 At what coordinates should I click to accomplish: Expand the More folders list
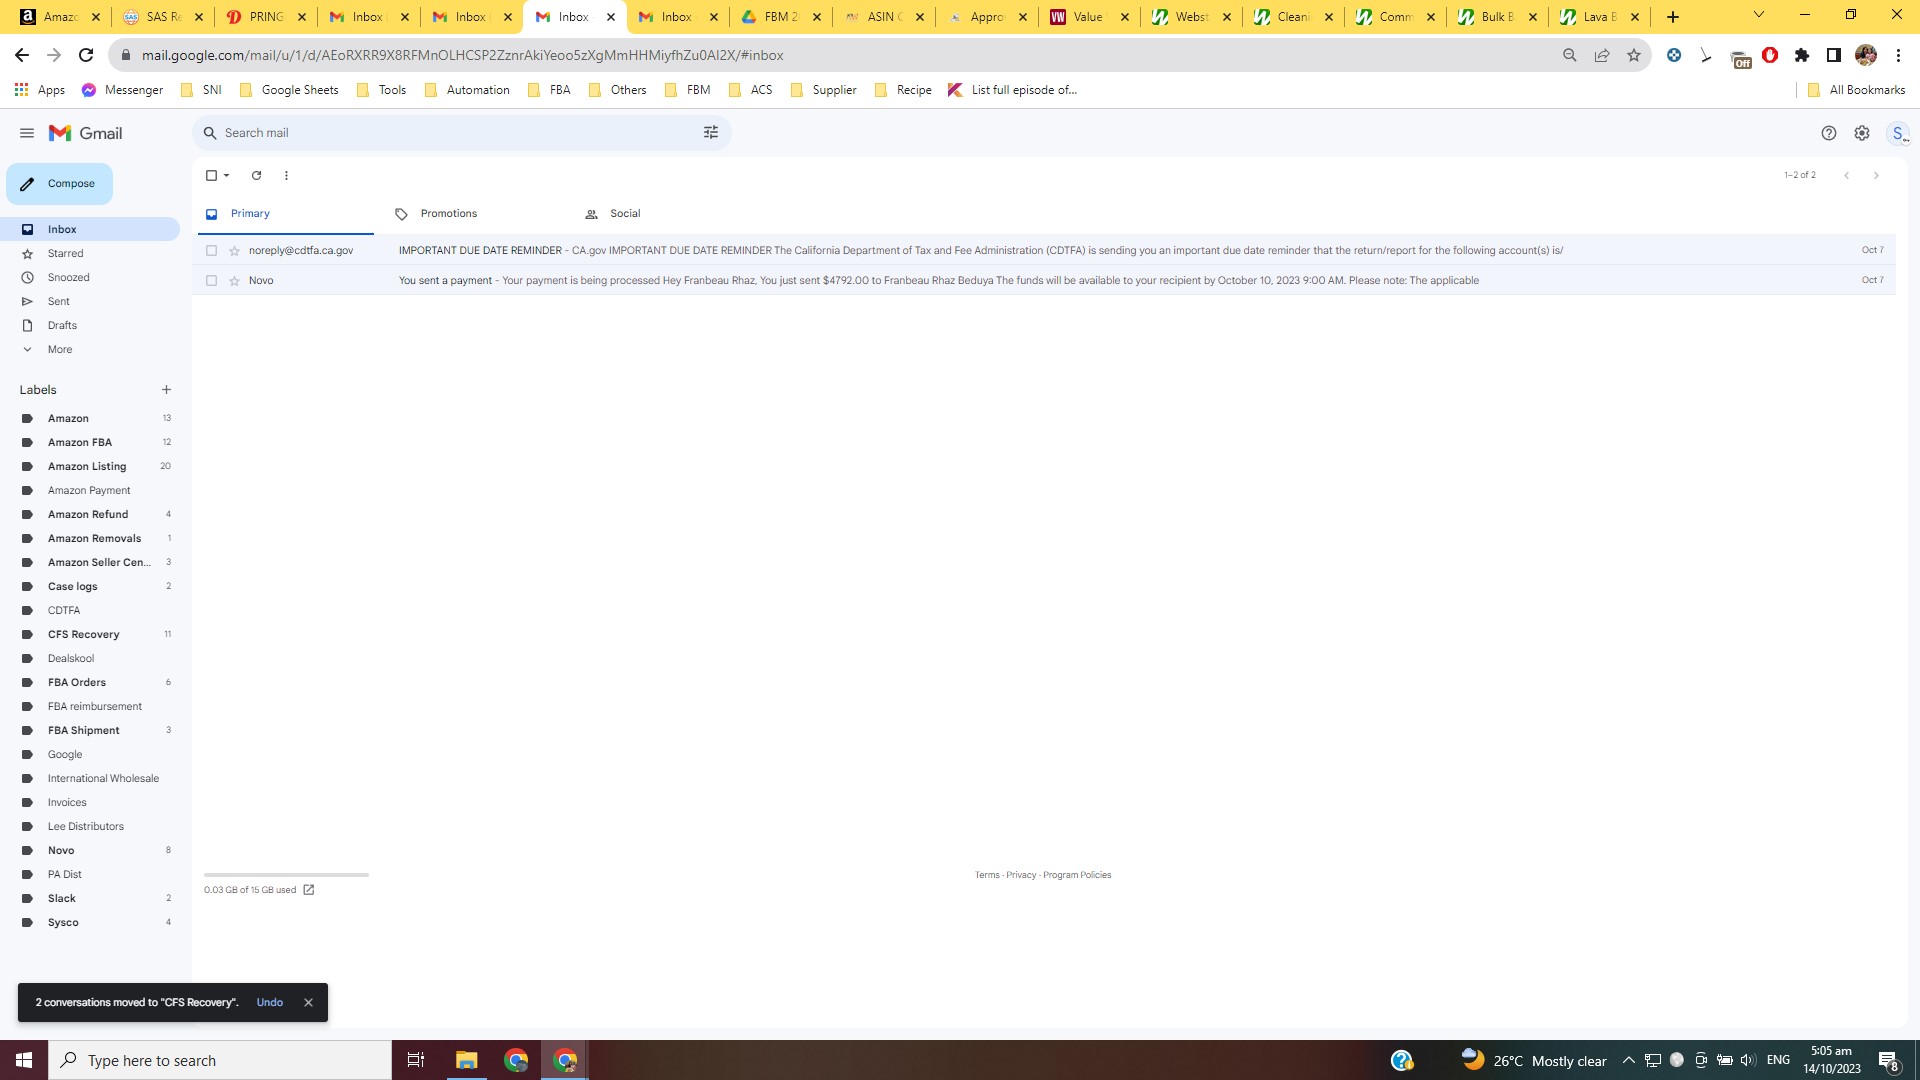(60, 349)
